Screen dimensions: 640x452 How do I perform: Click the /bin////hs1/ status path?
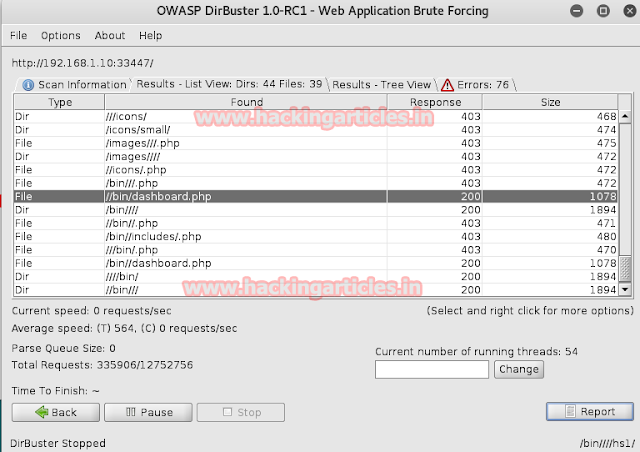coord(607,443)
